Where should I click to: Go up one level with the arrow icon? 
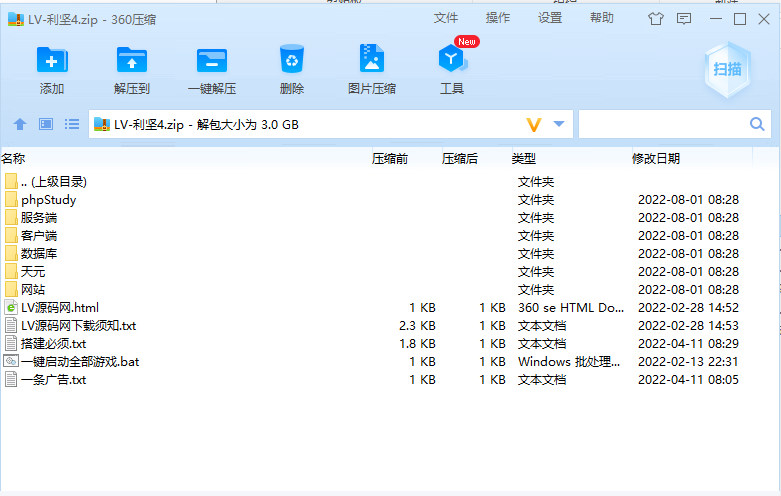20,124
